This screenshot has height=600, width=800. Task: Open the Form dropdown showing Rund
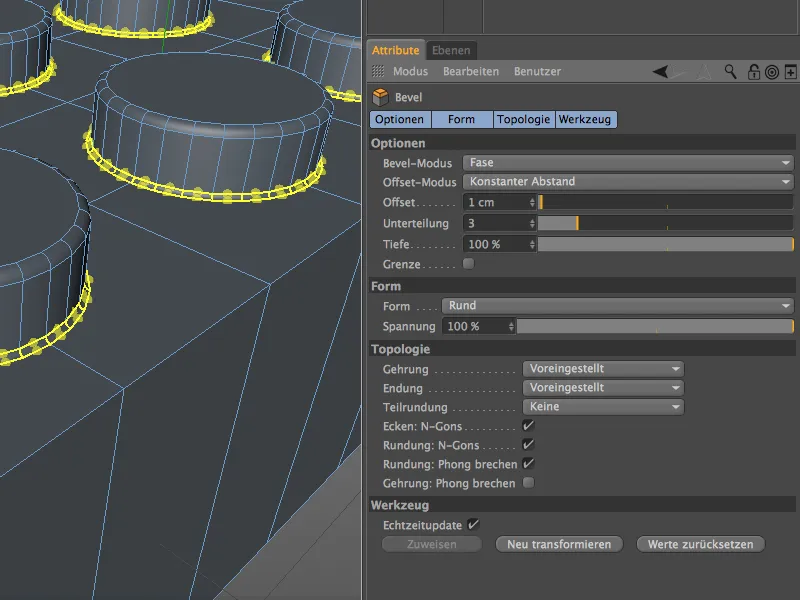pos(617,306)
